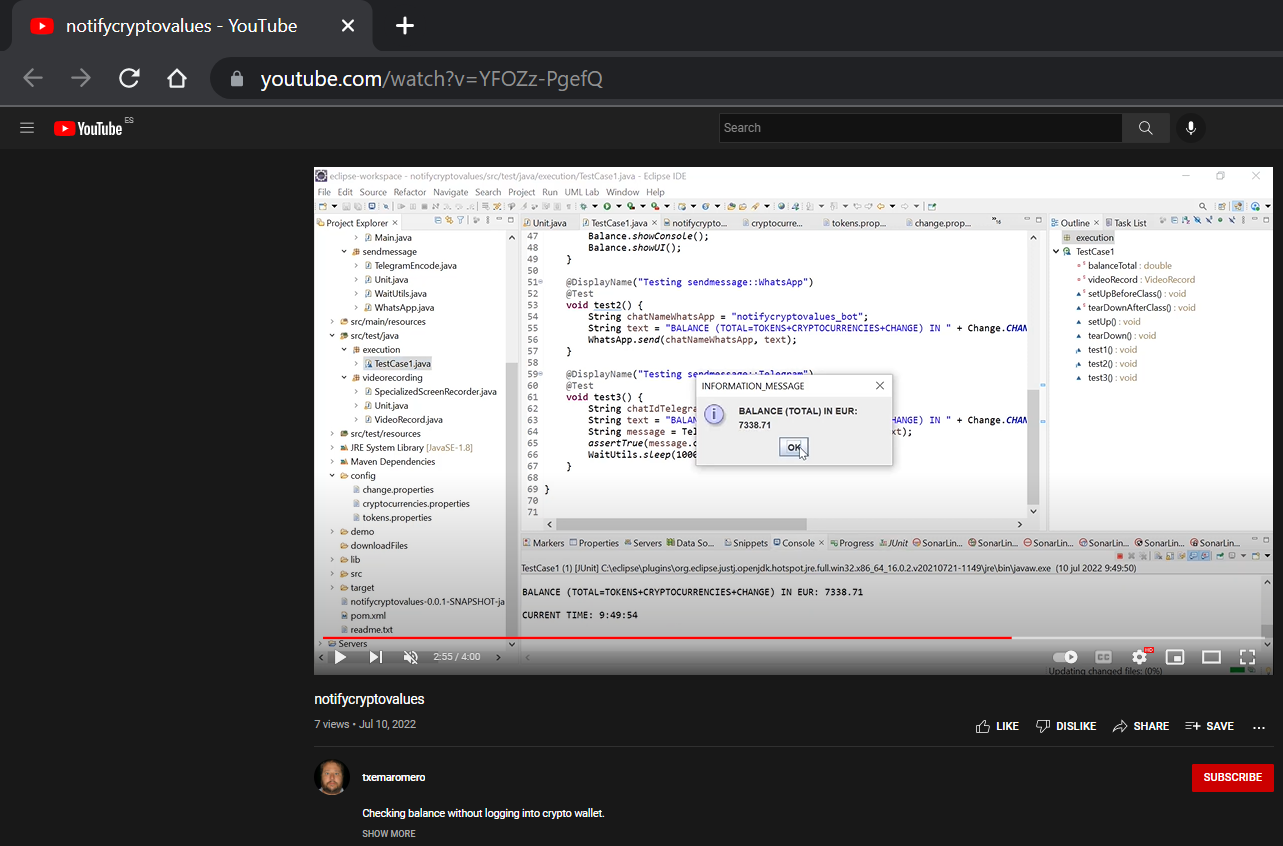Select pom.xml in Project Explorer

362,616
